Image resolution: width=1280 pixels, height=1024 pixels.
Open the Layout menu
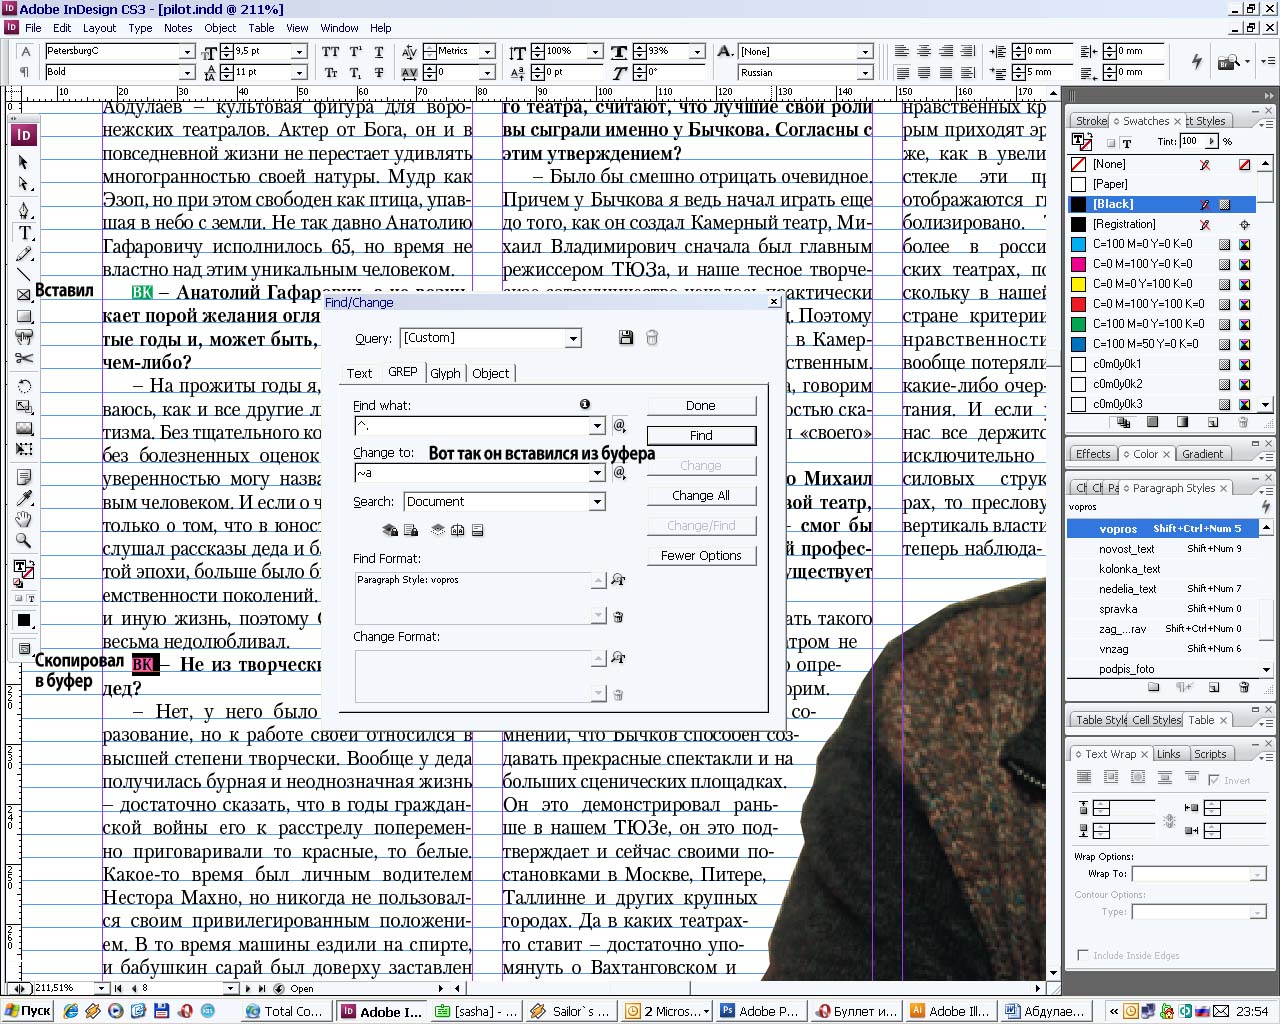[99, 28]
